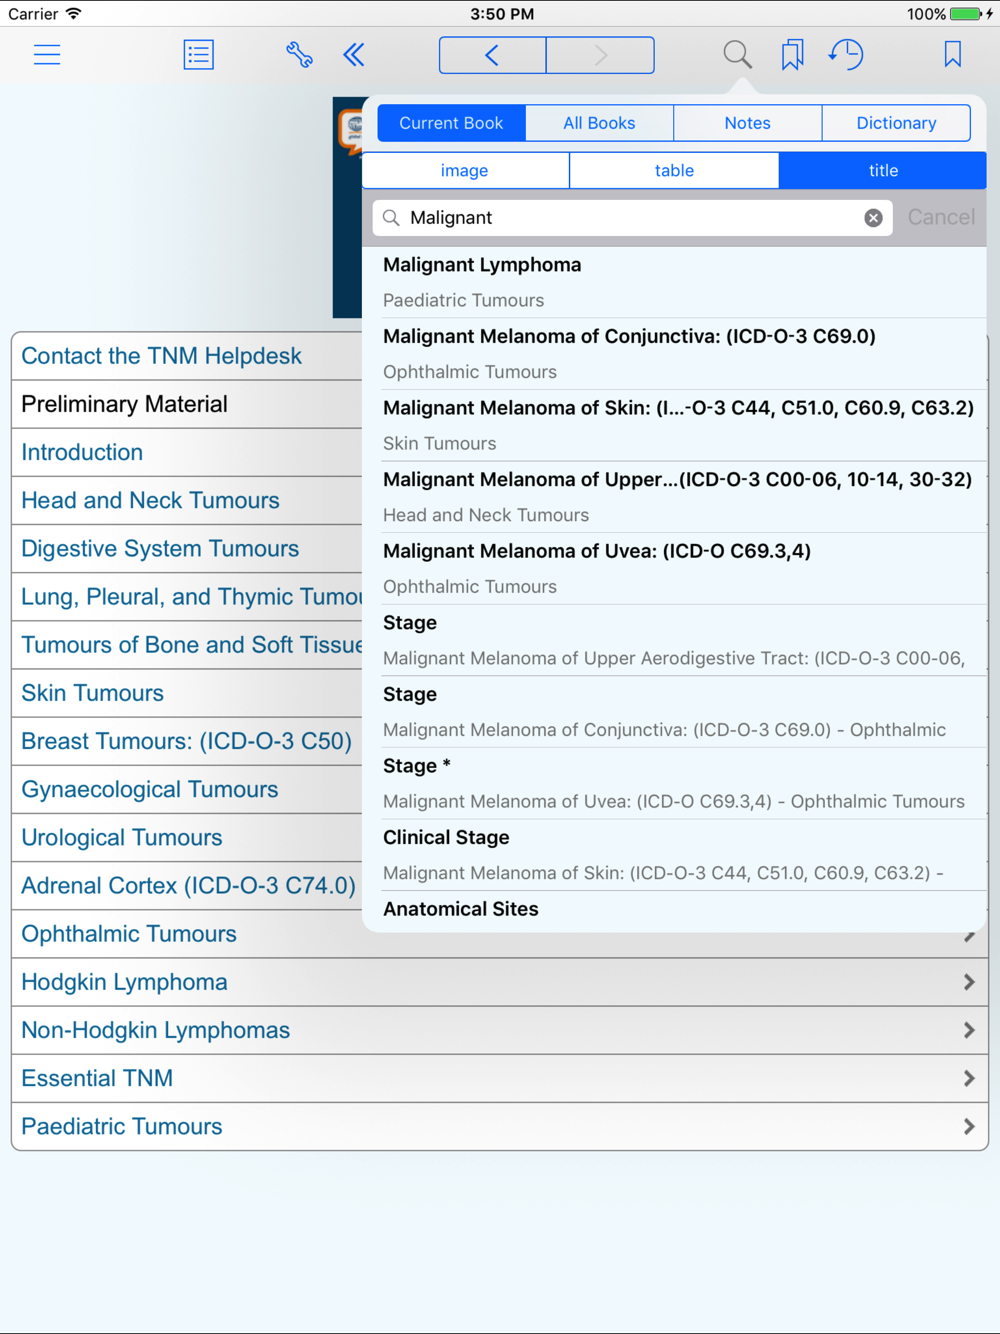Switch to All Books search scope
Viewport: 1000px width, 1334px height.
pyautogui.click(x=599, y=123)
